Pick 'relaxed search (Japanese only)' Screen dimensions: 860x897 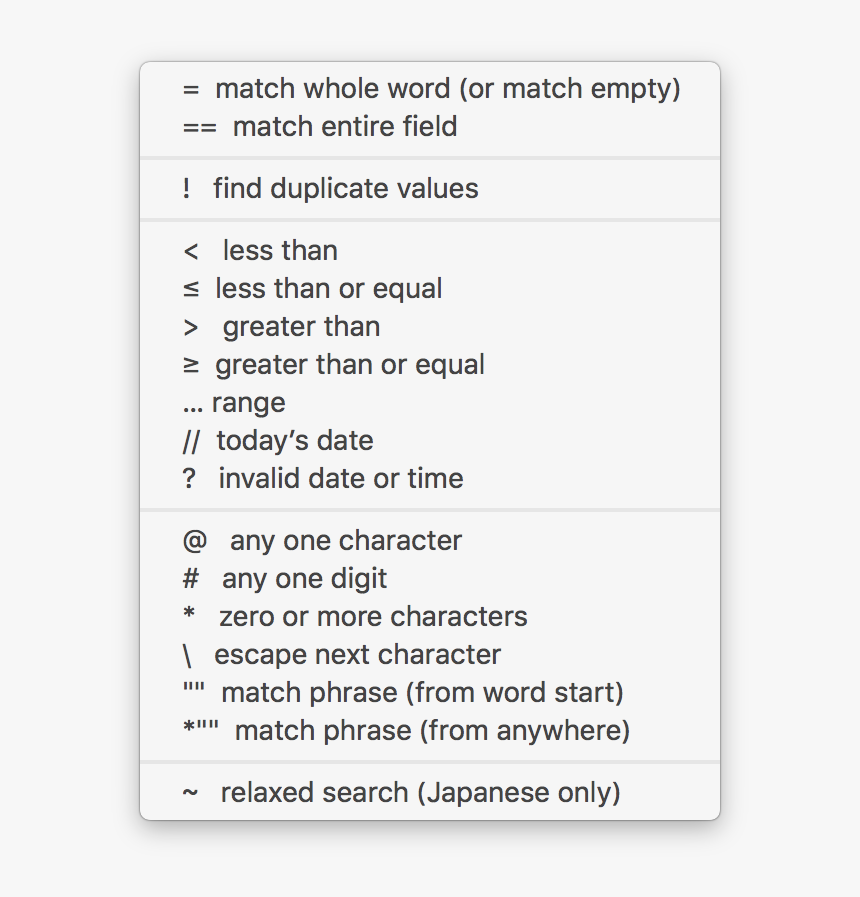[401, 793]
